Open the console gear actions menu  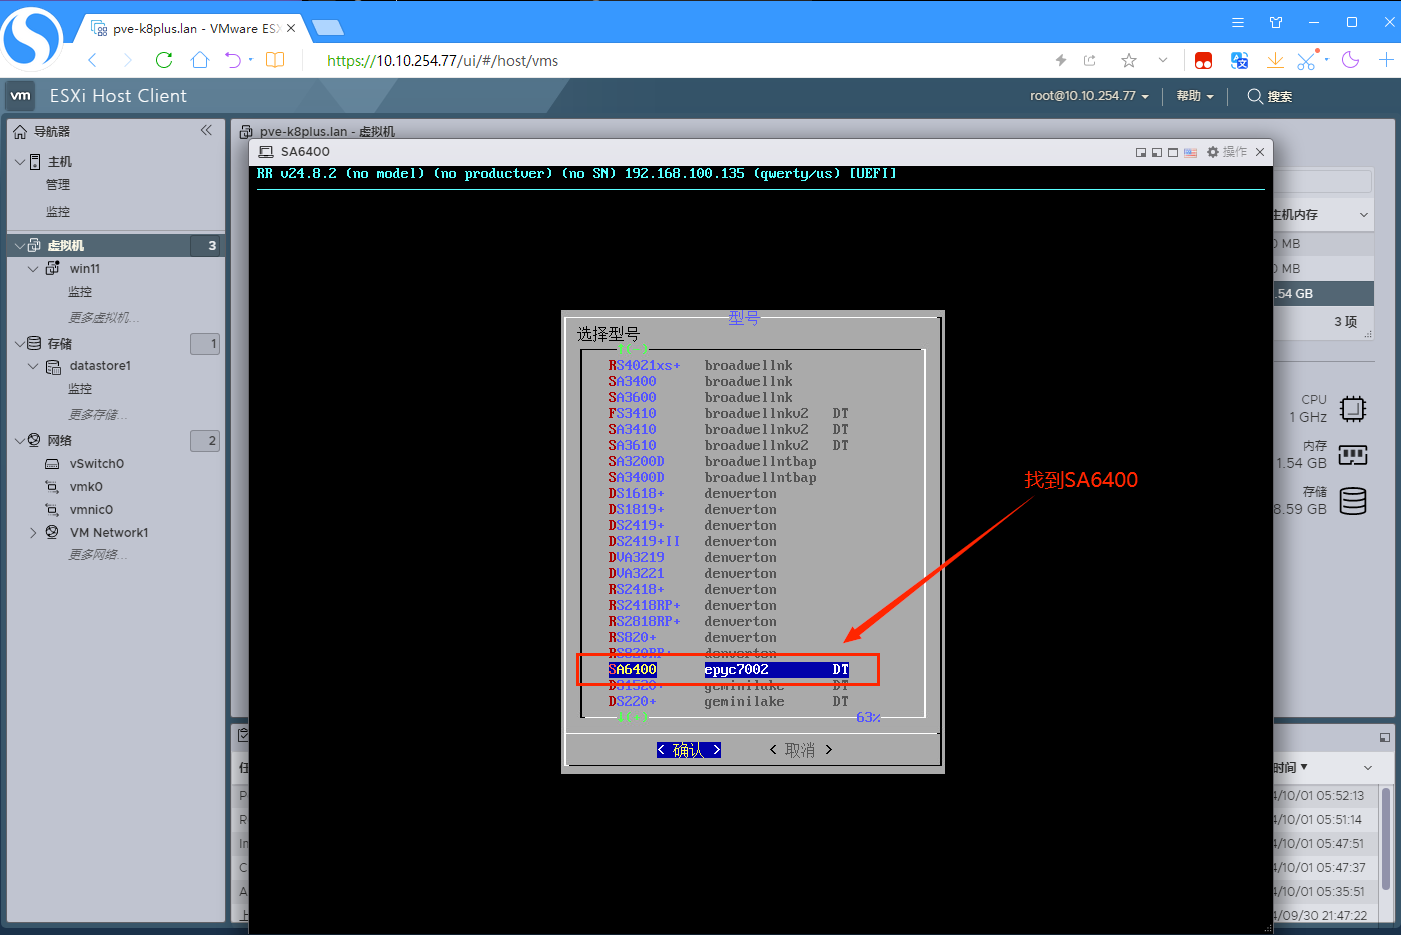tap(1227, 152)
